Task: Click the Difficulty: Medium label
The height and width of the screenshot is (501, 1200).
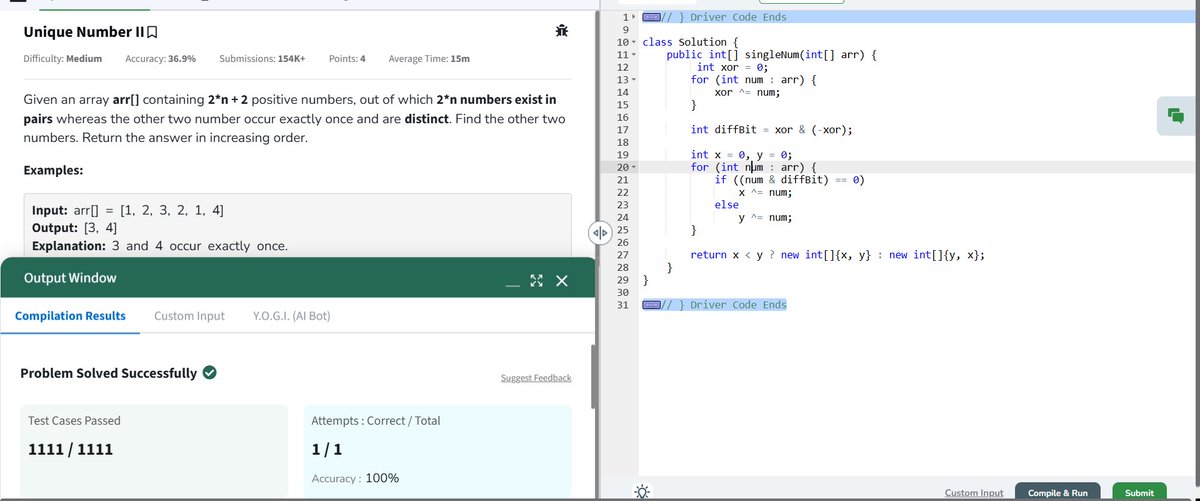Action: pyautogui.click(x=62, y=59)
